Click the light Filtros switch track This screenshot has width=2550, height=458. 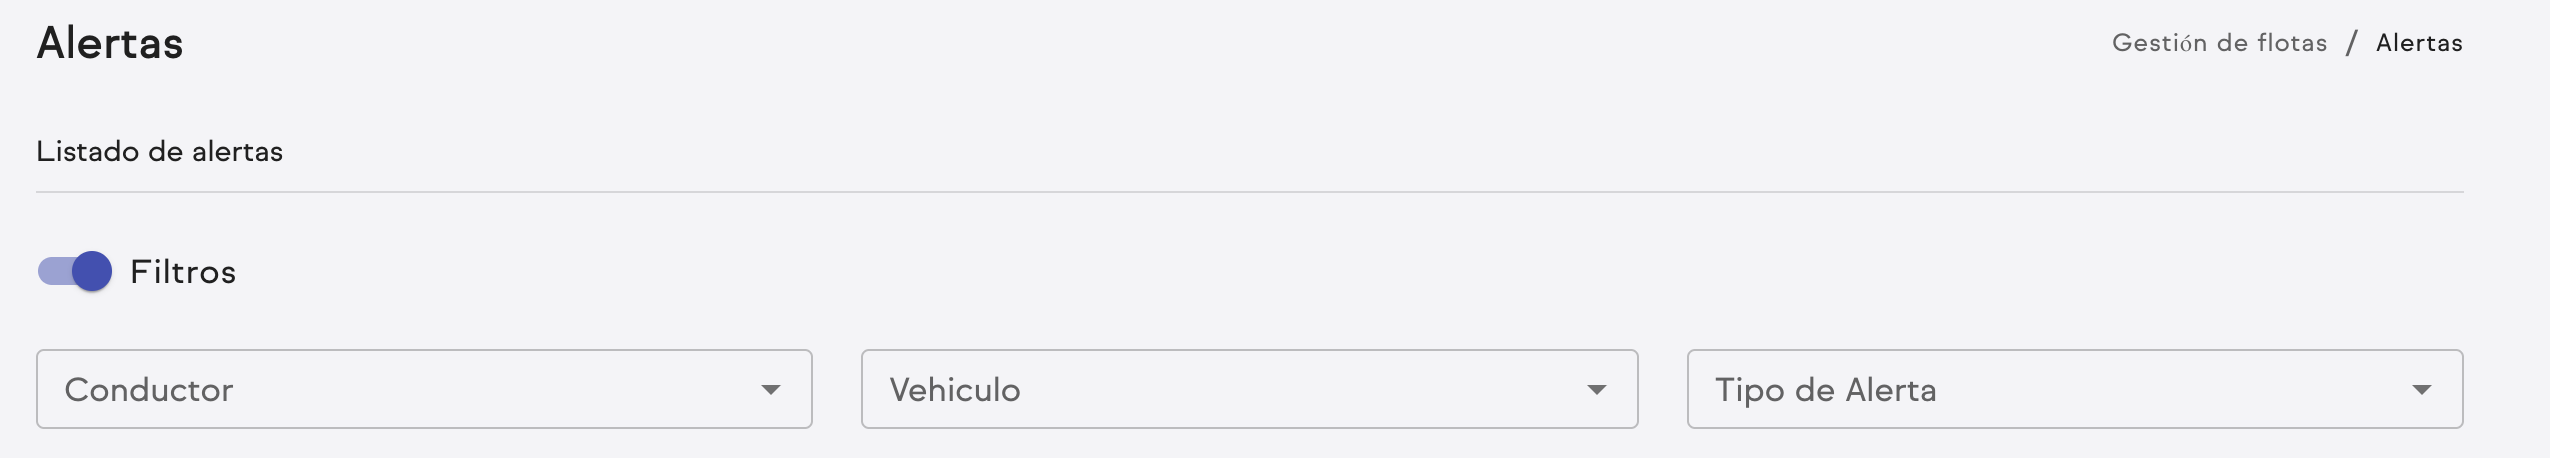tap(52, 271)
